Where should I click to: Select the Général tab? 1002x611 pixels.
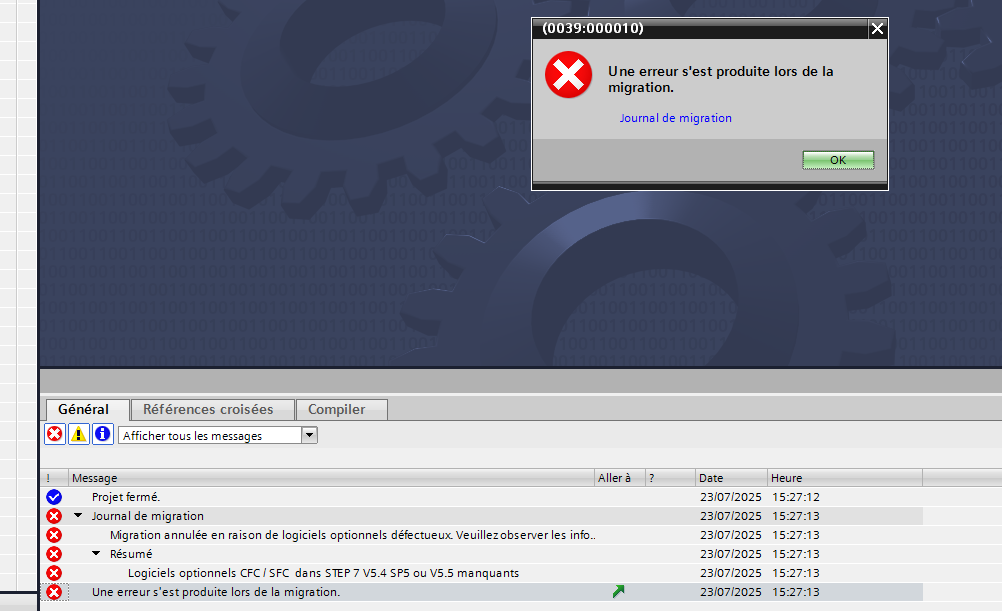[84, 409]
